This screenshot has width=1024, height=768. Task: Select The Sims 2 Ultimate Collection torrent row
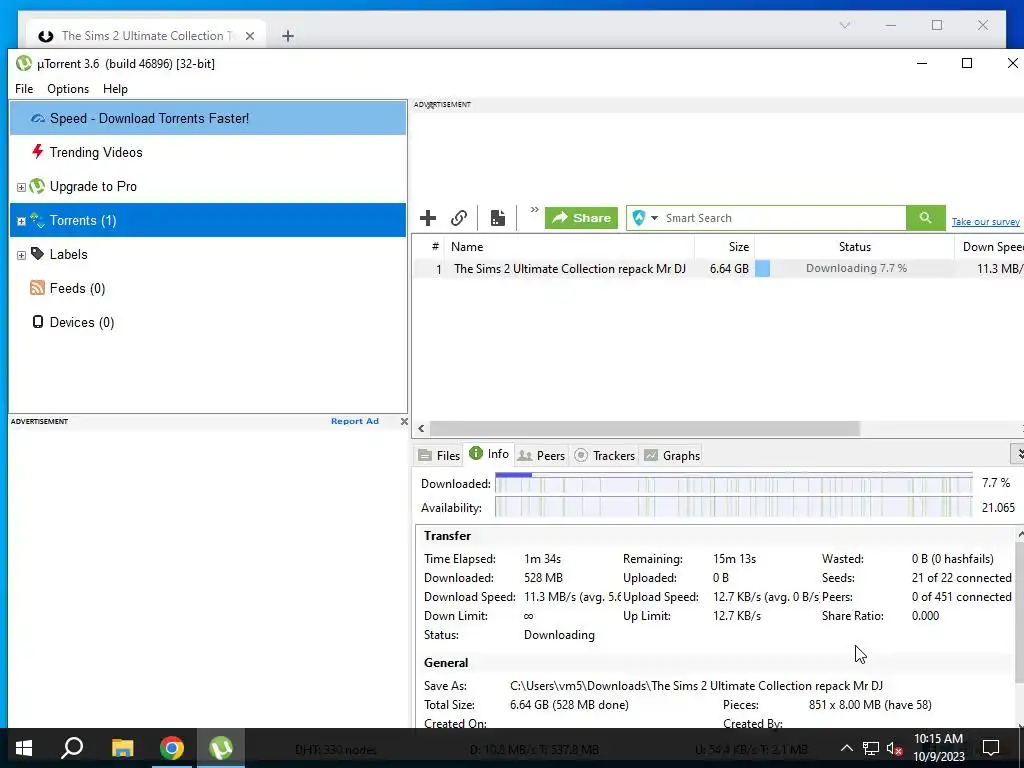point(718,268)
